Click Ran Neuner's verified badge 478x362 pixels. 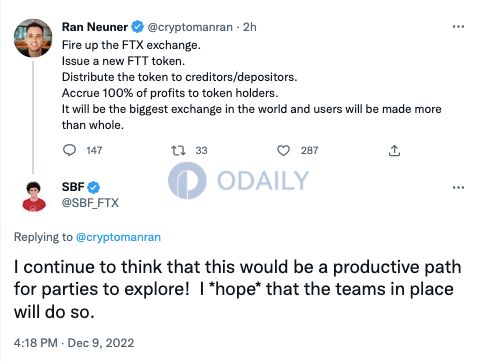(x=137, y=27)
